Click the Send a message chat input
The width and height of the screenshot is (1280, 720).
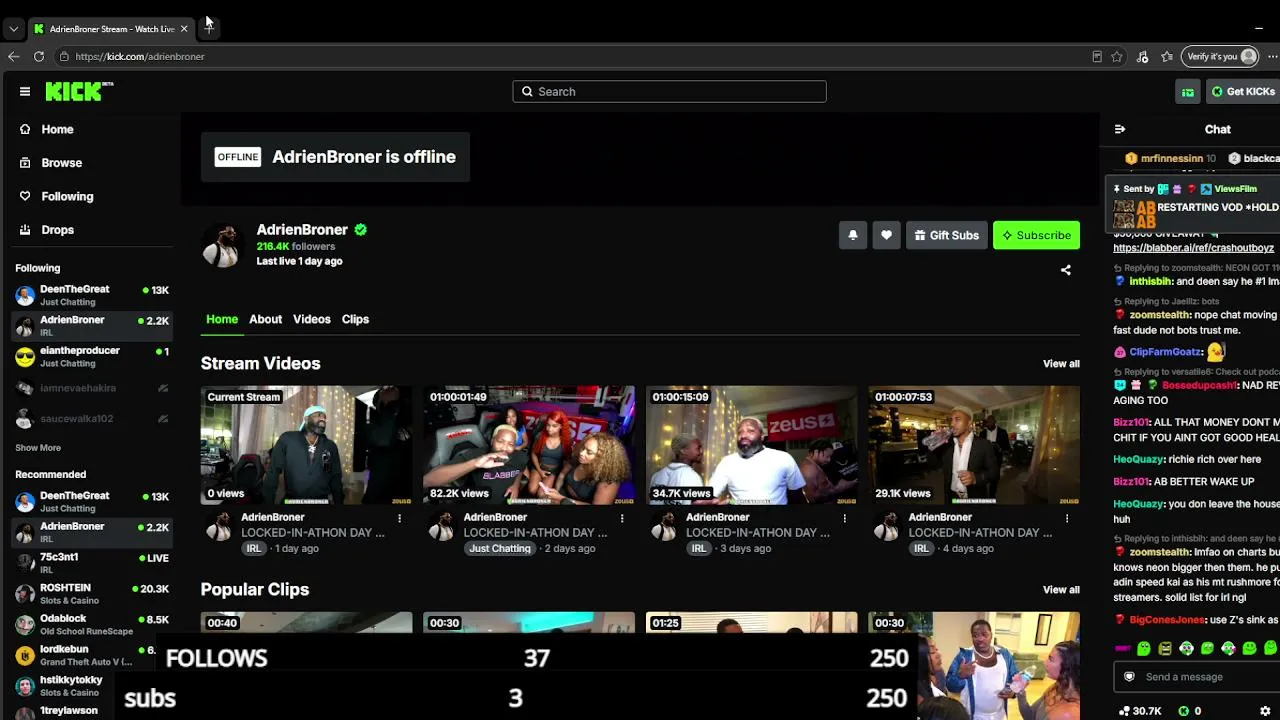tap(1198, 677)
